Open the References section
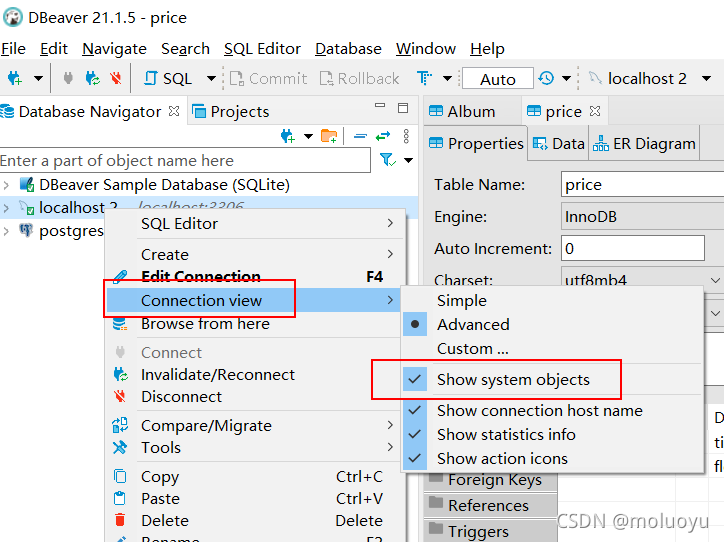 click(x=490, y=506)
